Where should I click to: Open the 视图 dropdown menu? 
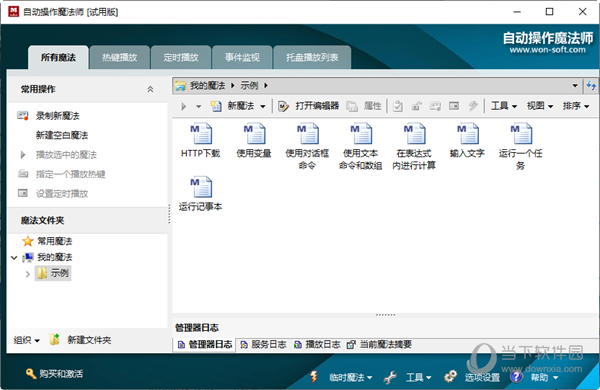pyautogui.click(x=540, y=106)
